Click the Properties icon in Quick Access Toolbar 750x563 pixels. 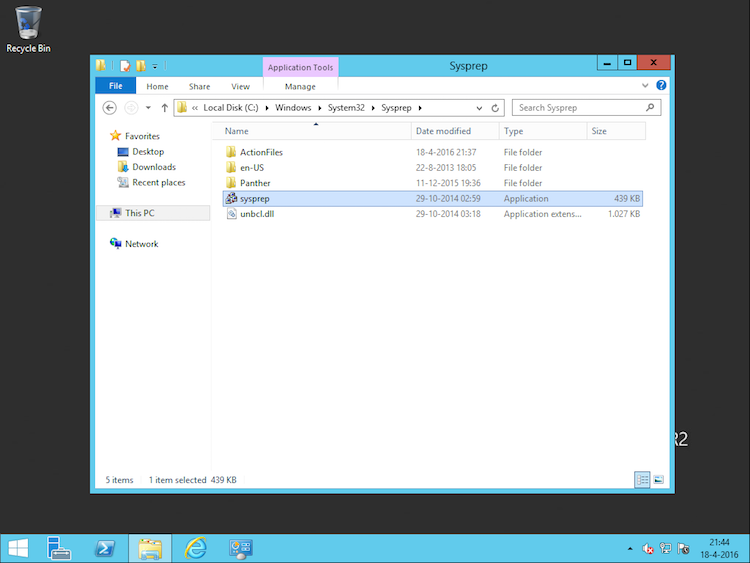coord(125,66)
